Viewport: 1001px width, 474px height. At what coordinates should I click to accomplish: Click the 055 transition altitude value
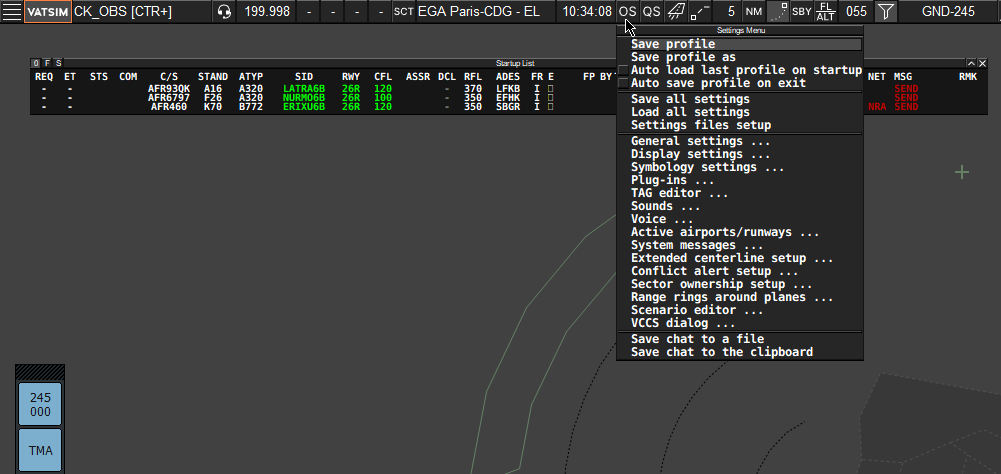(x=856, y=11)
